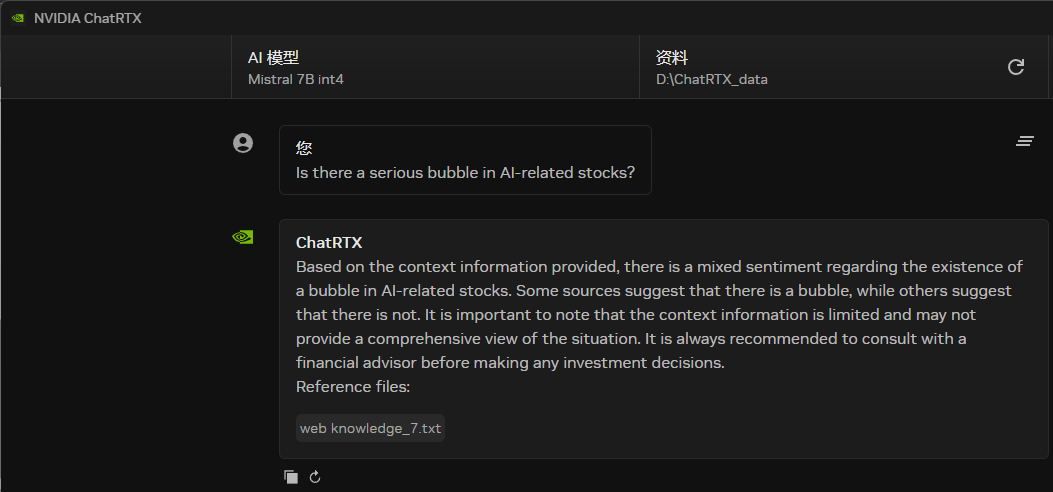Select the user question message bubble
The image size is (1053, 492).
tap(465, 160)
